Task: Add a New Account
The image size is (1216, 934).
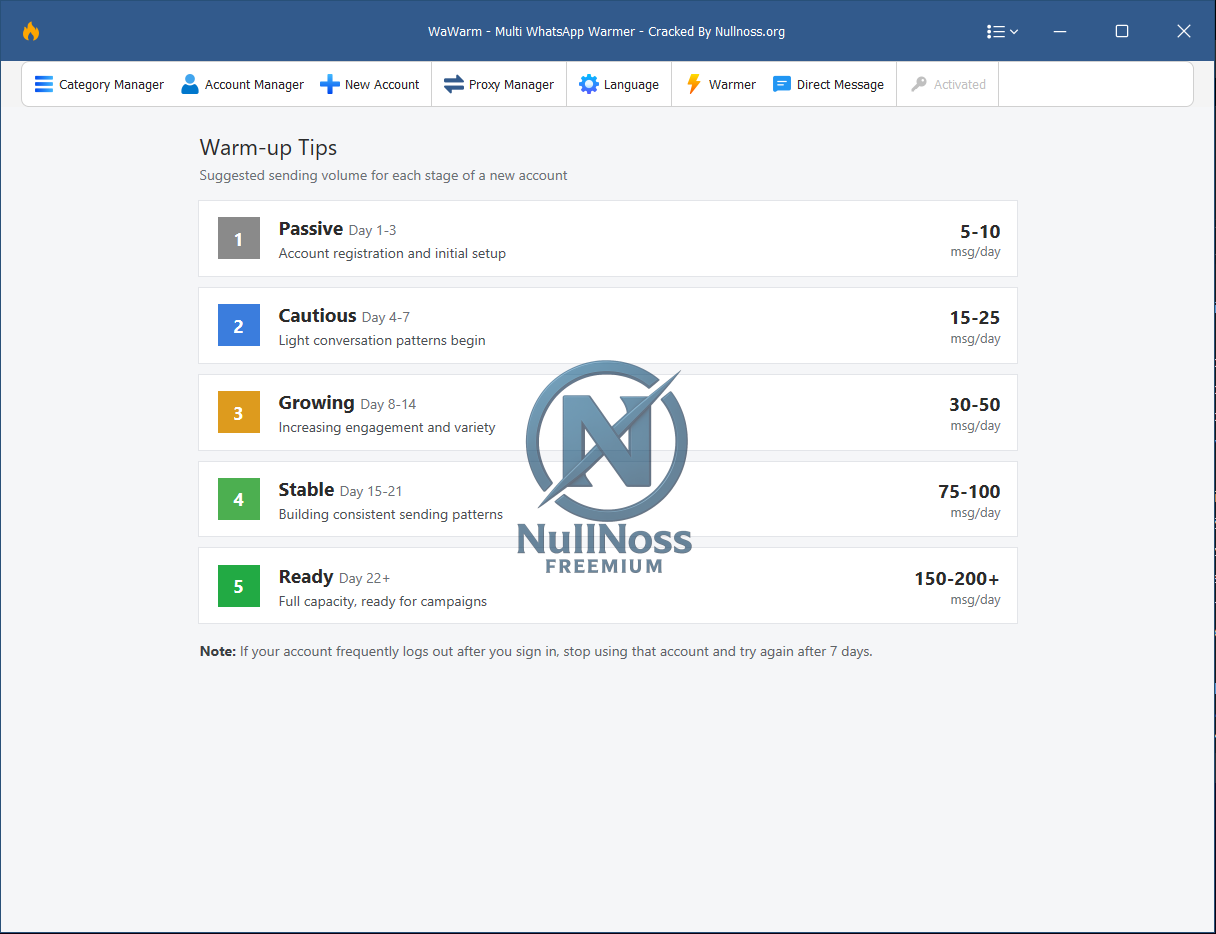Action: [369, 85]
